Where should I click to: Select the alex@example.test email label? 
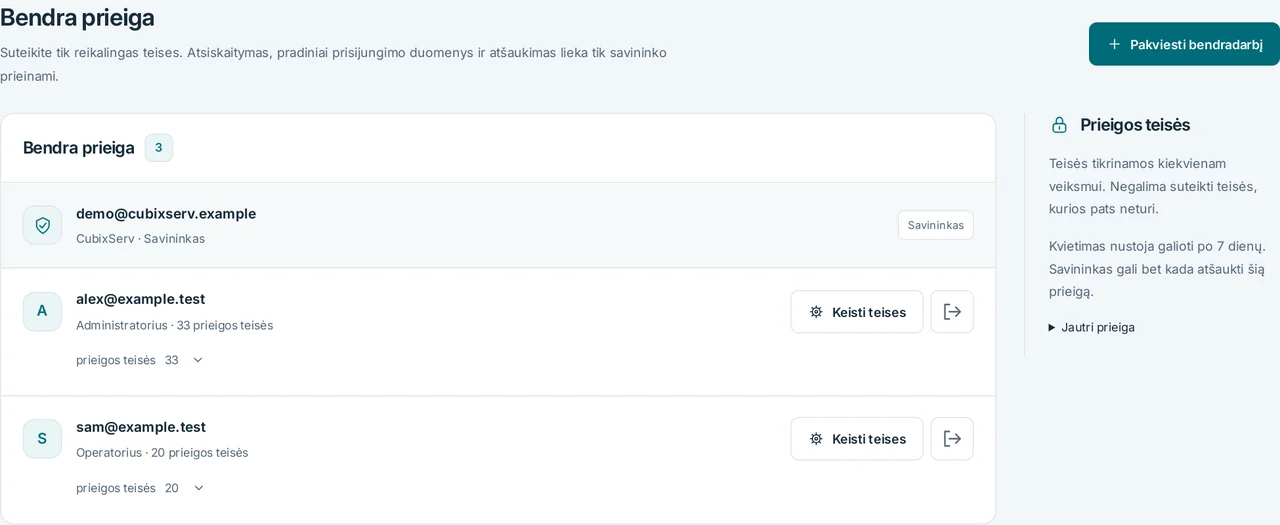point(140,299)
